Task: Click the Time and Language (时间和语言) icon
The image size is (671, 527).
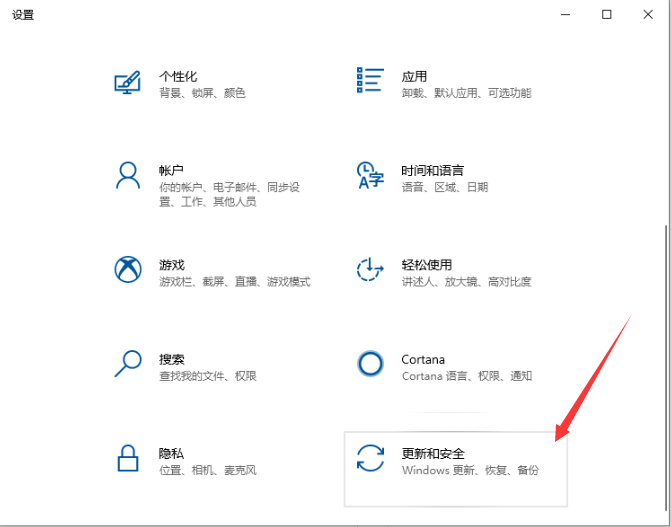Action: [370, 175]
